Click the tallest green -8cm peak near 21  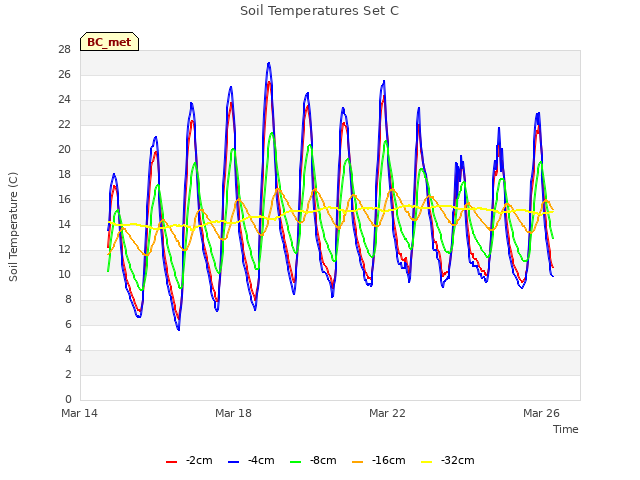pos(272,133)
